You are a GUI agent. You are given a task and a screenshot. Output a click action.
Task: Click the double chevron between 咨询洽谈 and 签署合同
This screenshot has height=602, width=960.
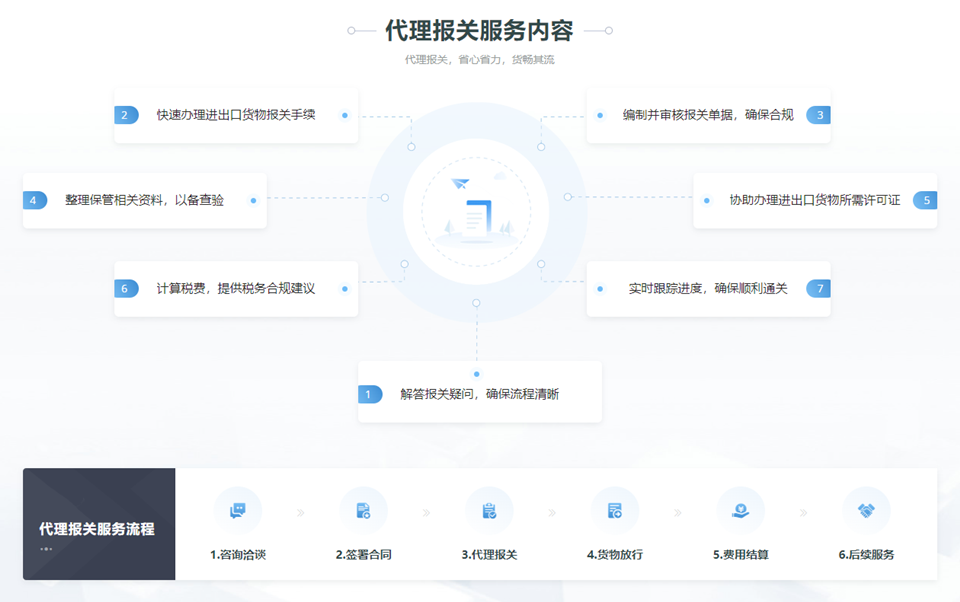[x=300, y=513]
